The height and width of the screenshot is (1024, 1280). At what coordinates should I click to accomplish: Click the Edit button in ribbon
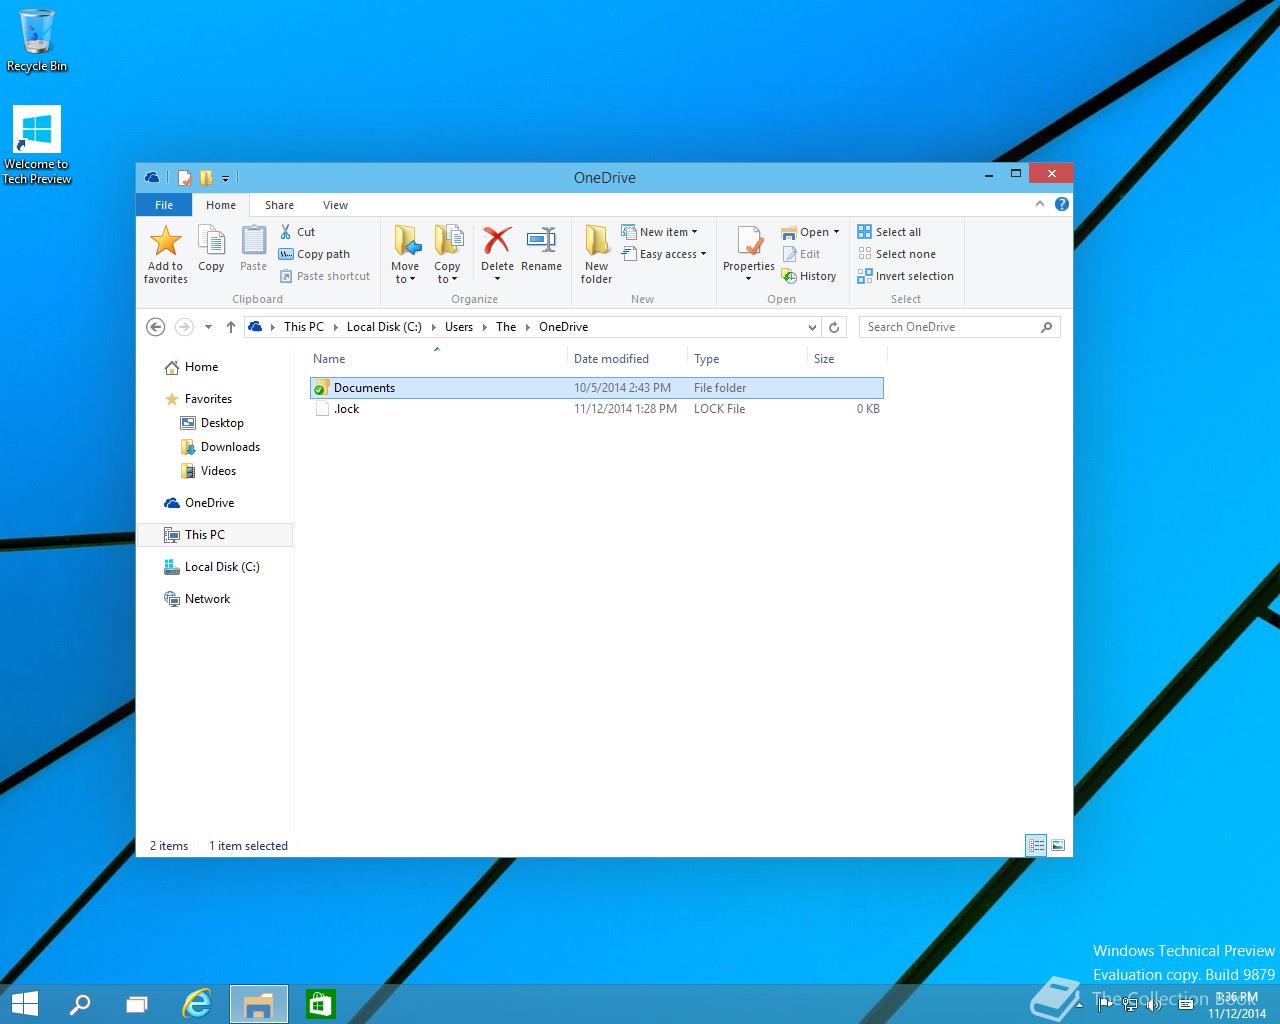pos(801,254)
